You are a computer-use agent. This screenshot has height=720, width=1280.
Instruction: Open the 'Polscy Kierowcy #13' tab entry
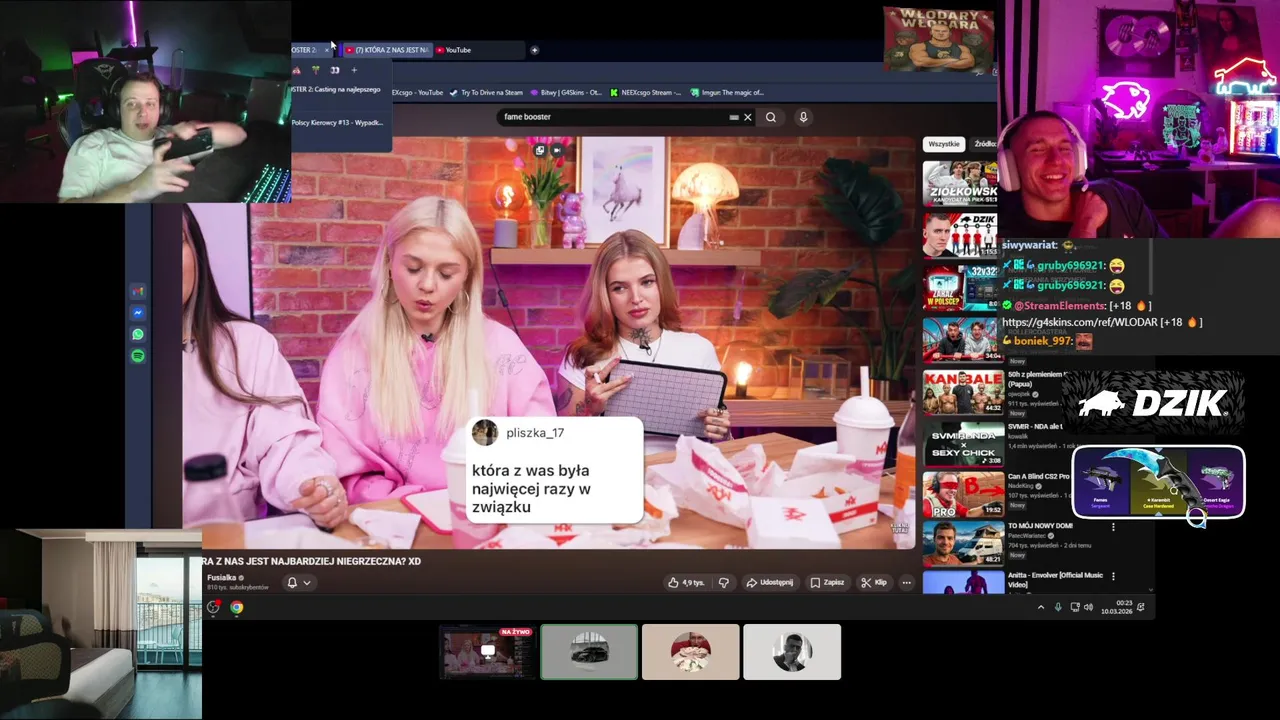click(337, 122)
